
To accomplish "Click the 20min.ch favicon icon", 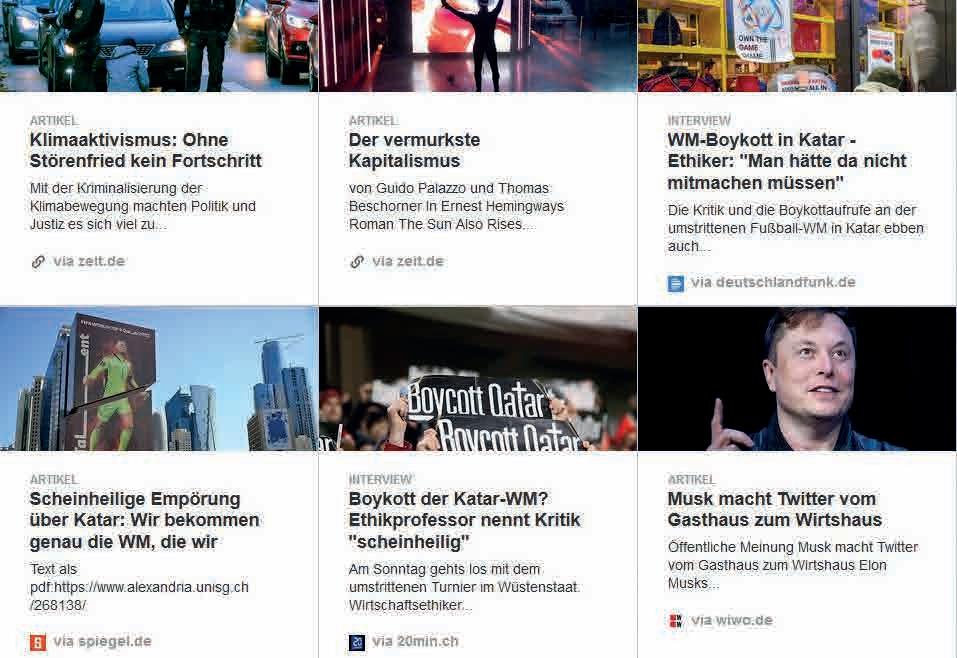I will pyautogui.click(x=357, y=642).
